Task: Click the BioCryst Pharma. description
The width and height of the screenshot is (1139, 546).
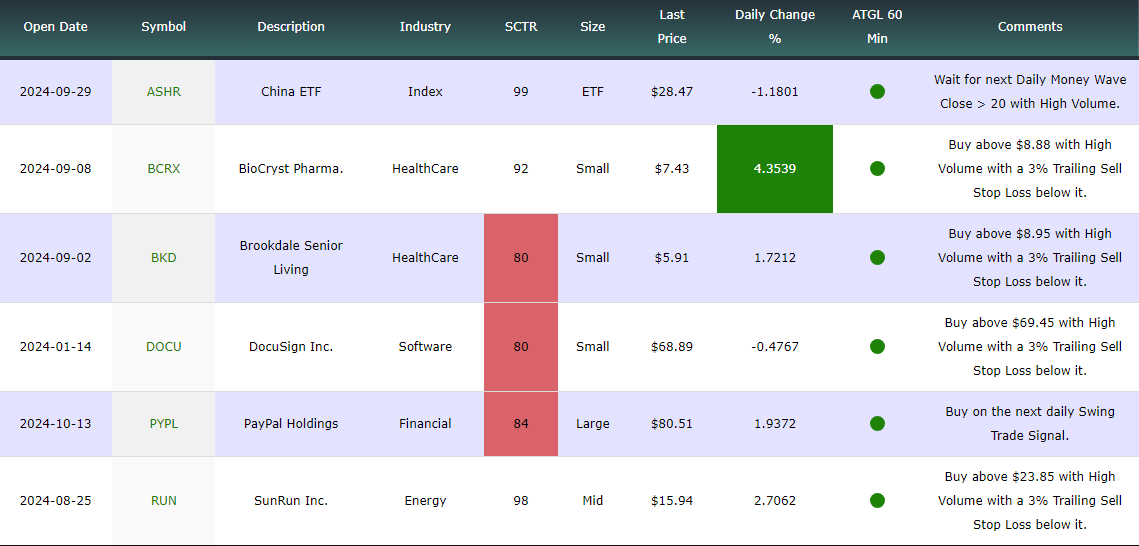Action: (x=291, y=168)
